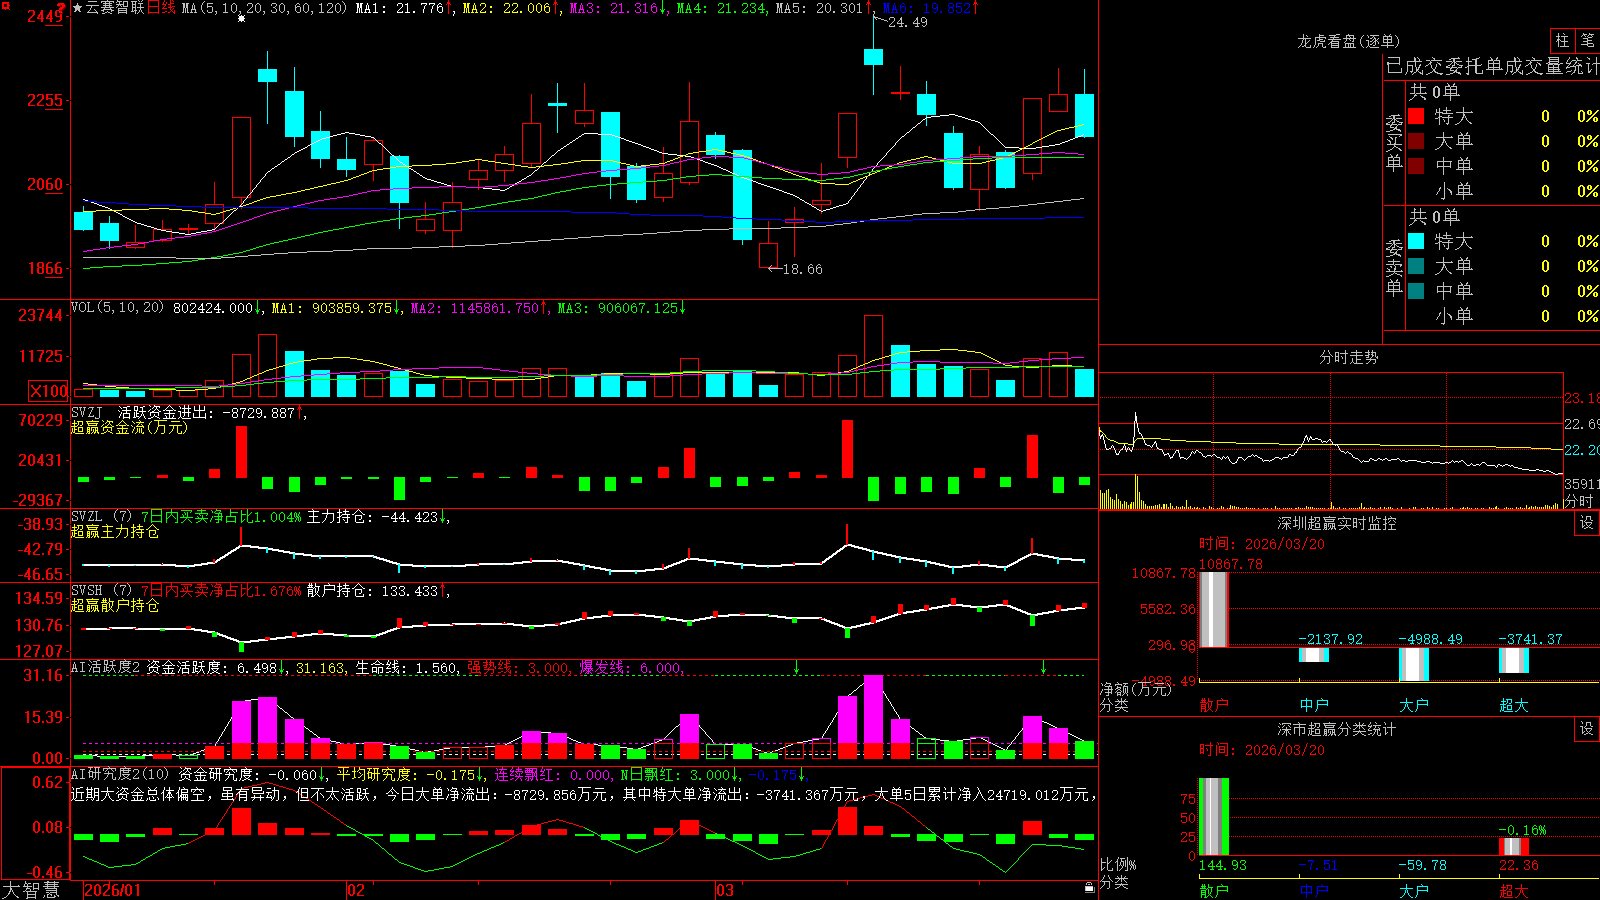Open 设 settings for 深圳超赢实时监控

tap(1587, 523)
